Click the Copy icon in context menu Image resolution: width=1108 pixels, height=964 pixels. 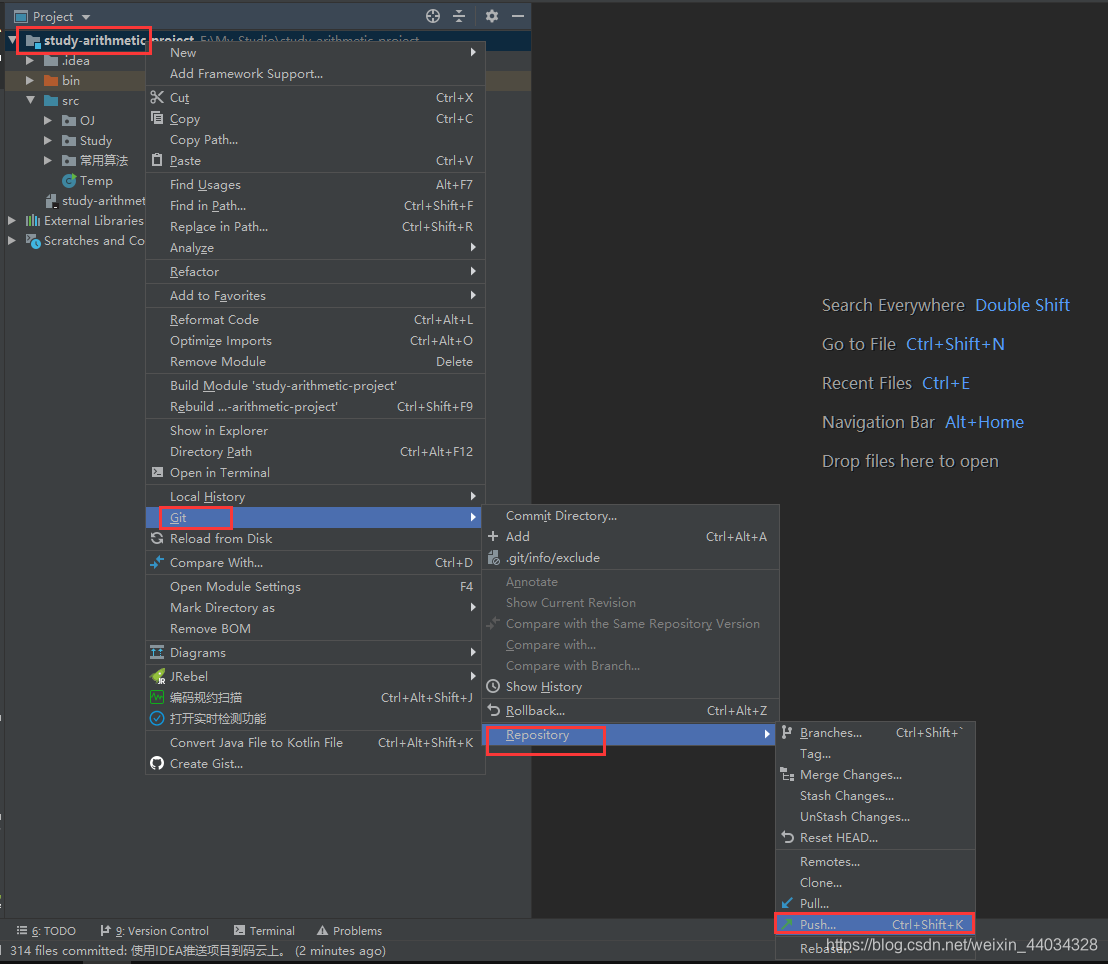tap(157, 118)
